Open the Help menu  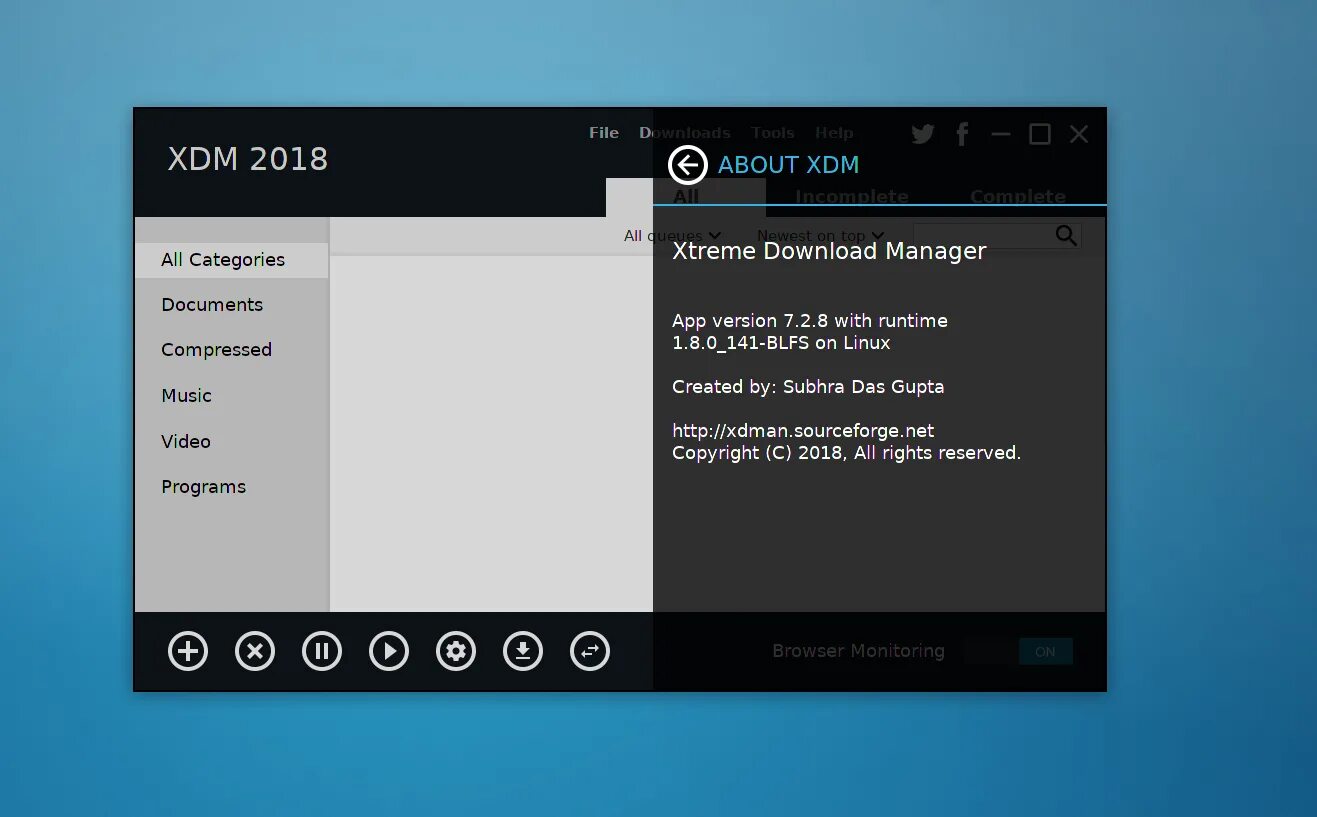point(834,133)
